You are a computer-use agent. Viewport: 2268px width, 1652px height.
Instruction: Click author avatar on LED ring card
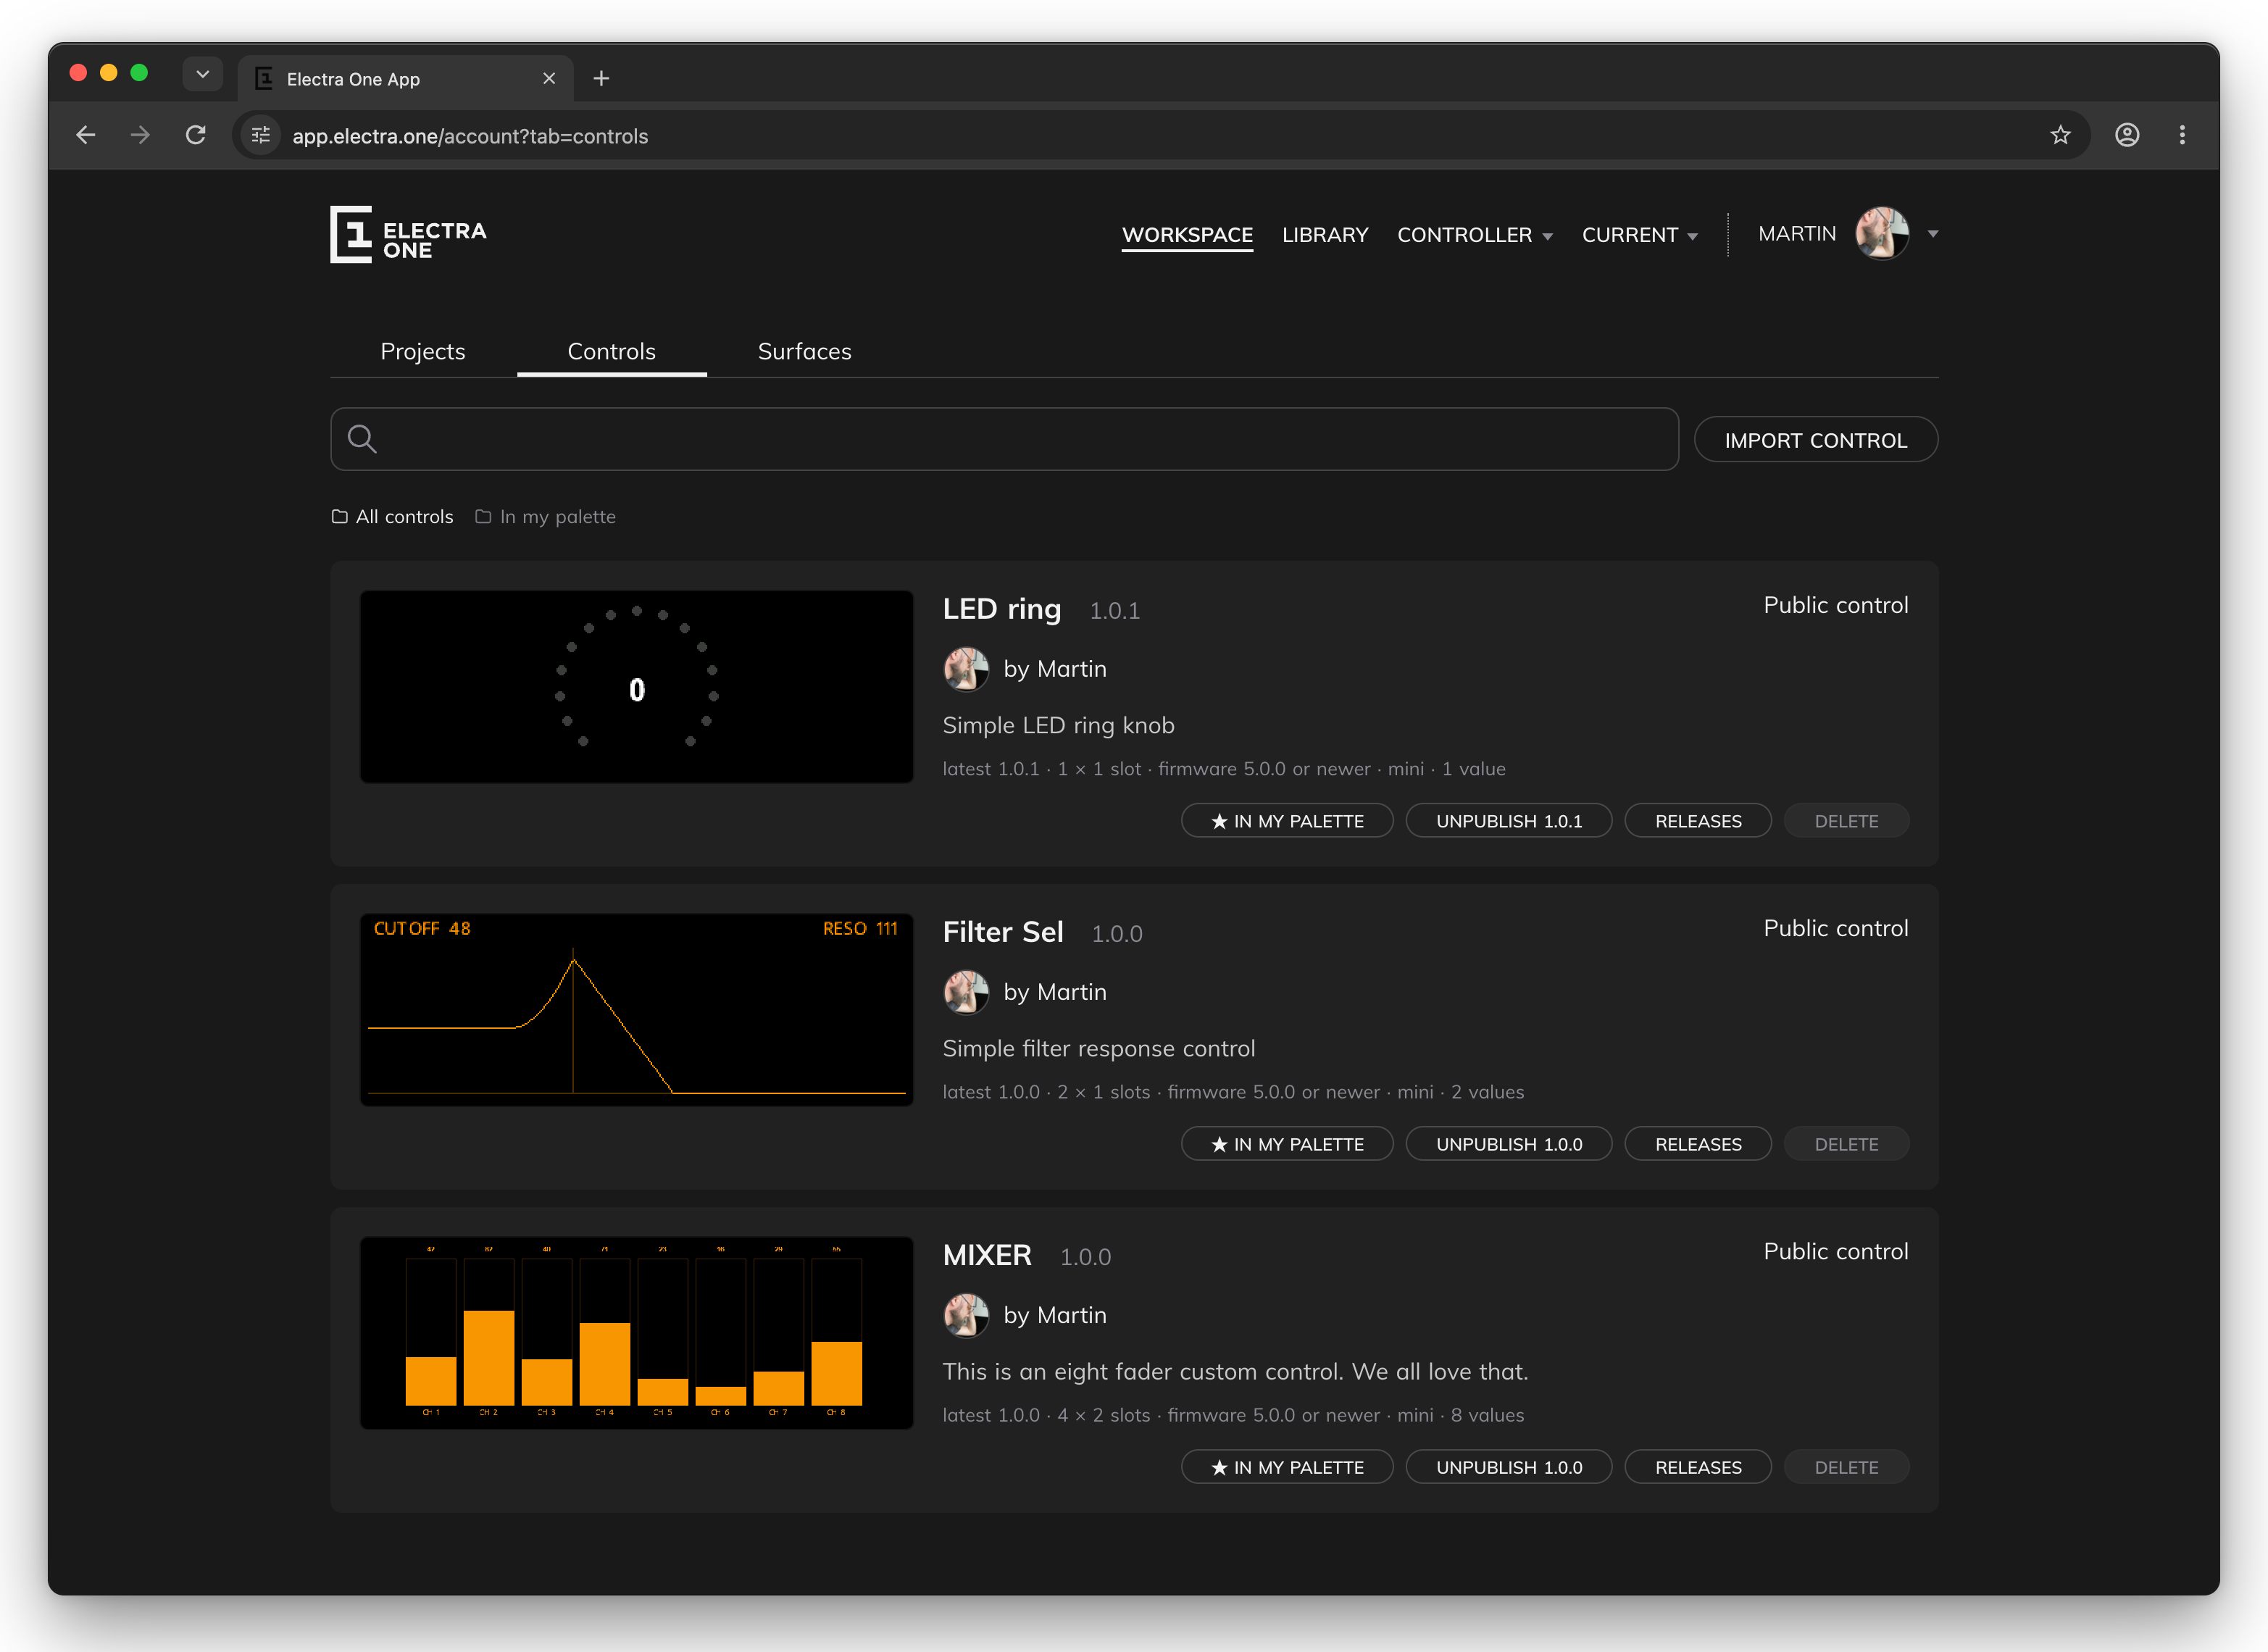pos(966,669)
